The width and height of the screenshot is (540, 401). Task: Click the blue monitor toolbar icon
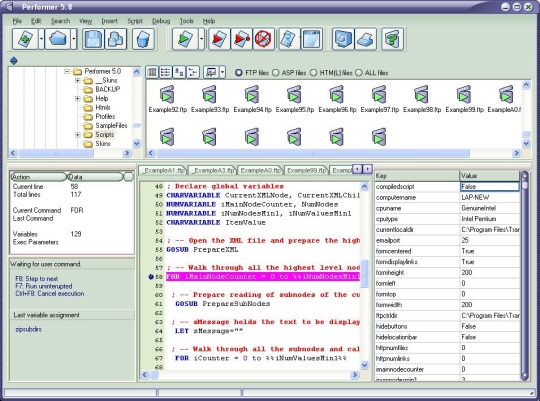pyautogui.click(x=343, y=39)
